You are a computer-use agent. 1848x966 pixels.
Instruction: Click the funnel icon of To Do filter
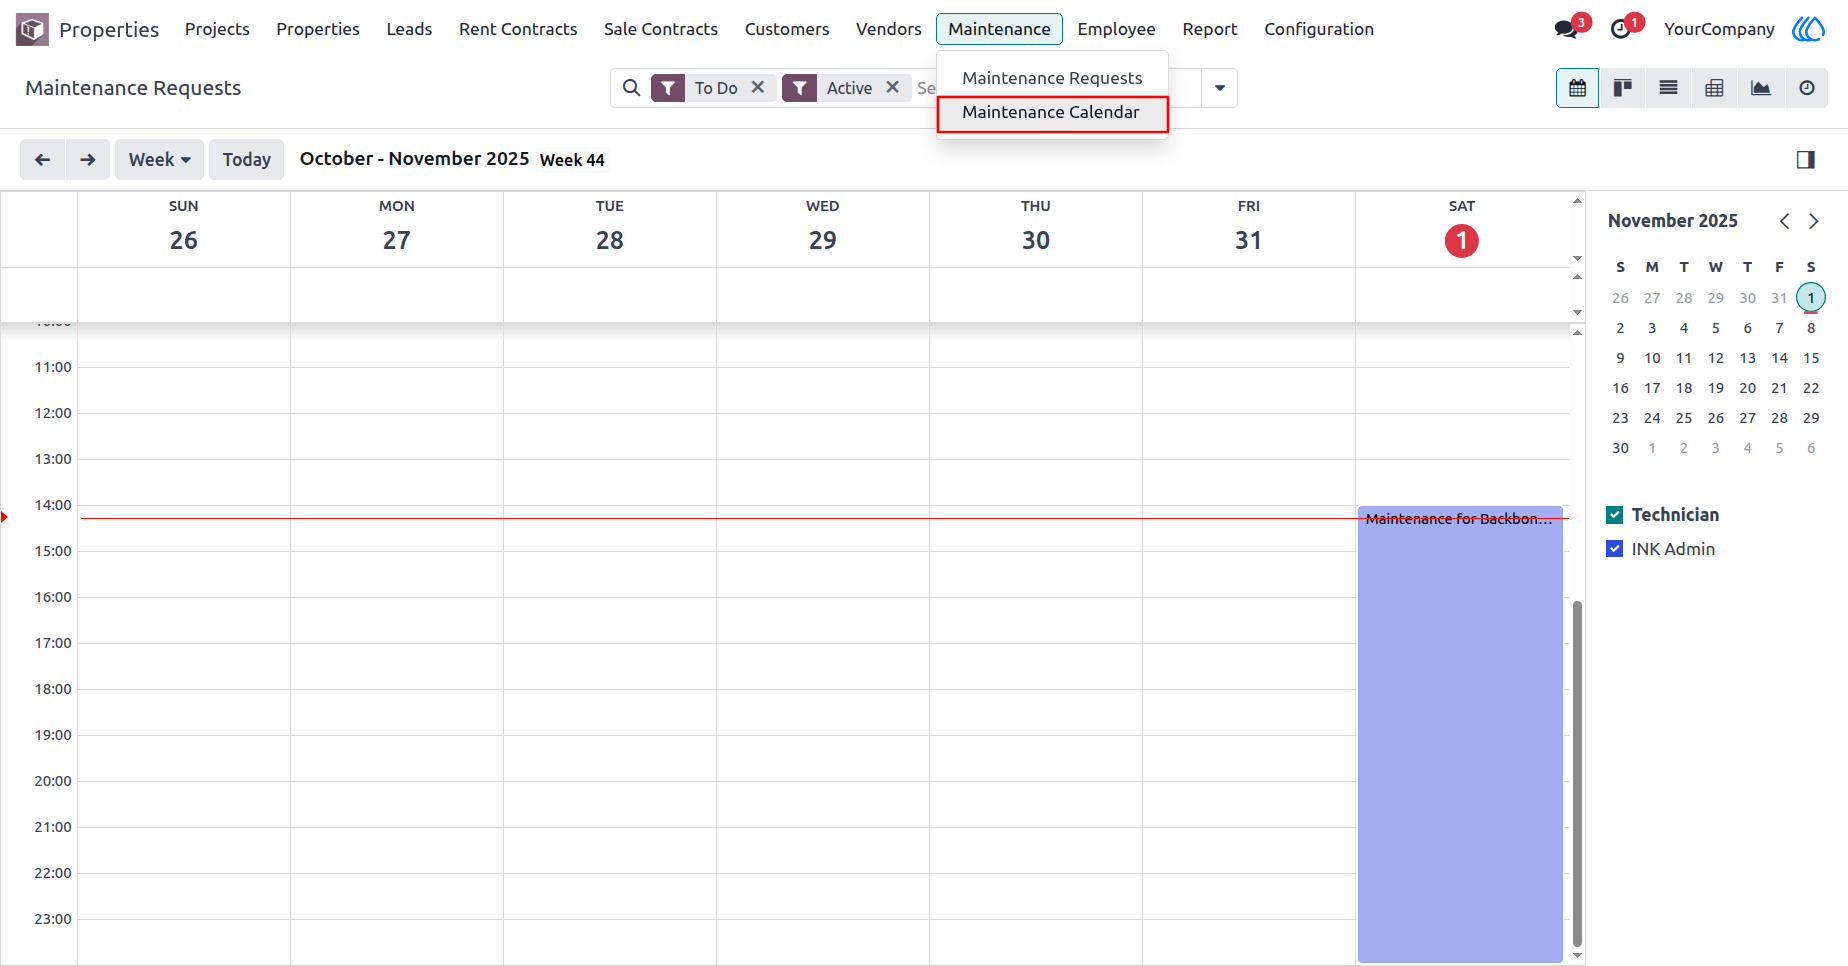(668, 88)
